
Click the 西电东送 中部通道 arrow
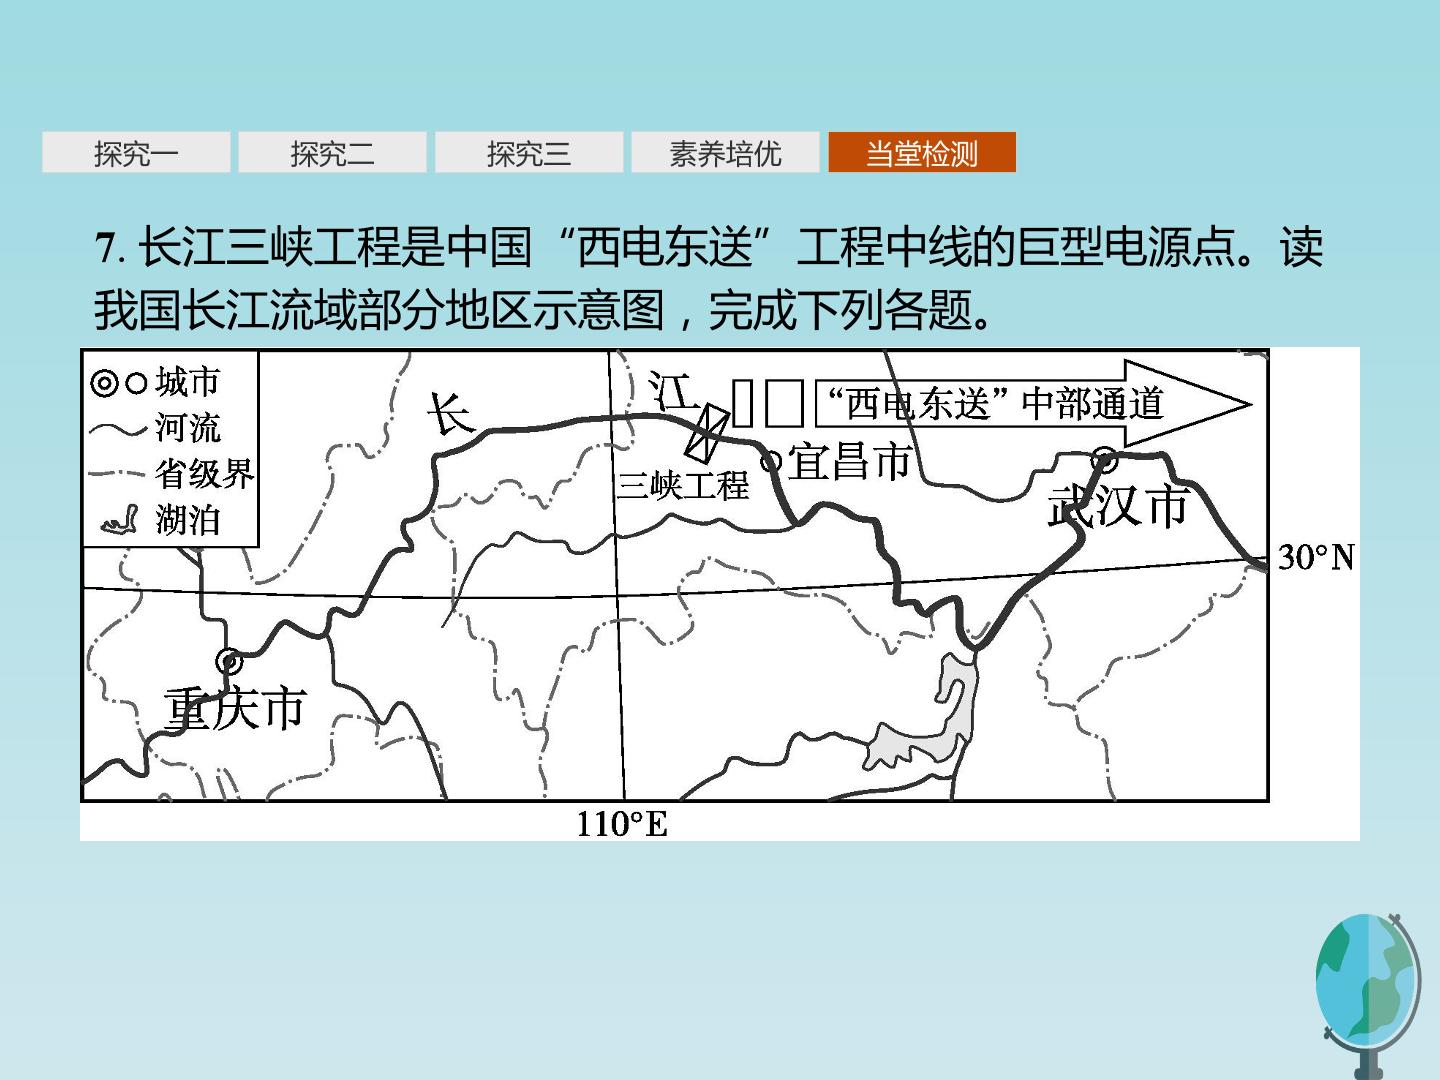[x=1033, y=404]
